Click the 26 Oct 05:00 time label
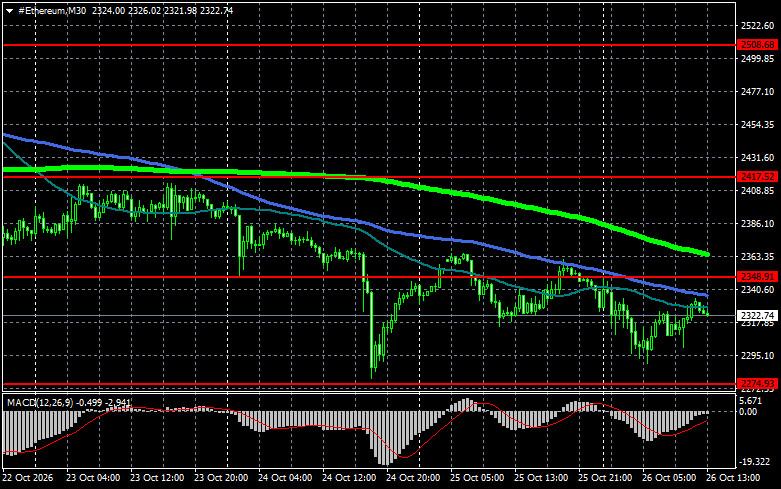 pos(669,478)
